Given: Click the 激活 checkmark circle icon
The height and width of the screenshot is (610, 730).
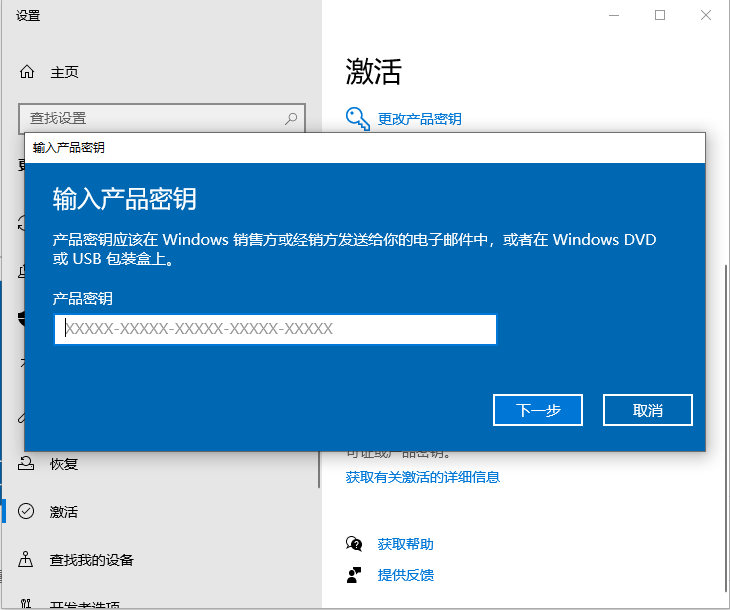Looking at the screenshot, I should (27, 512).
